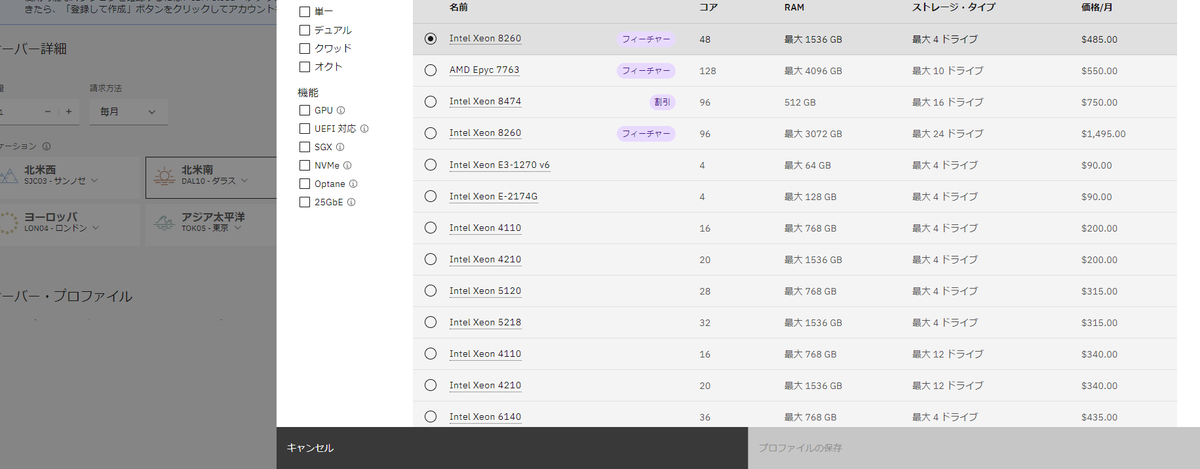The width and height of the screenshot is (1200, 469).
Task: Open the Intel Xeon 5218 name link
Action: [485, 322]
